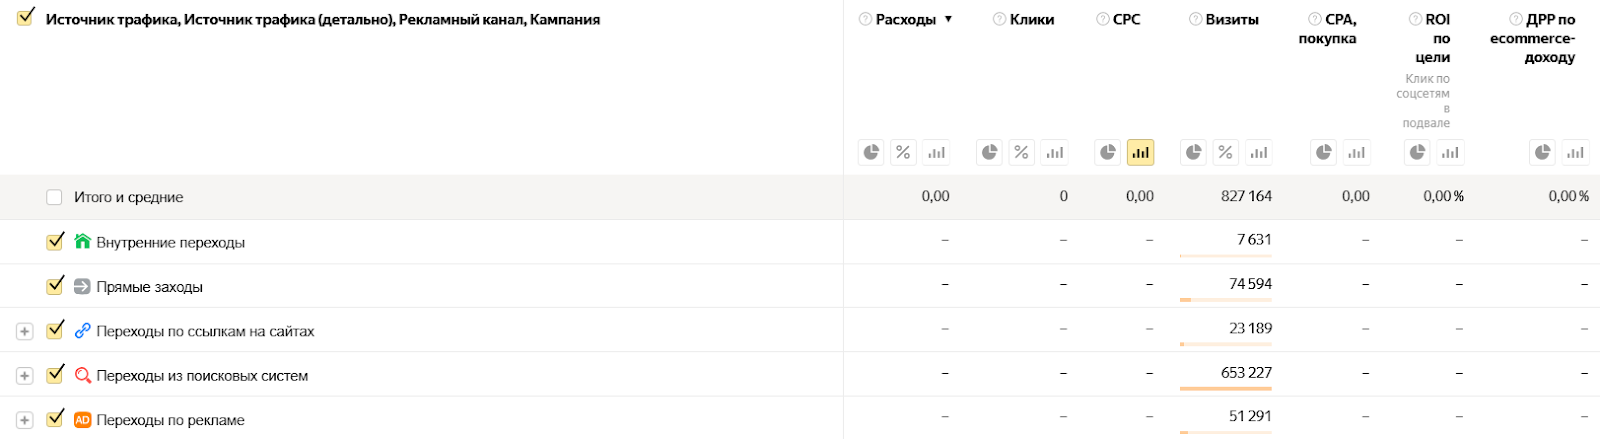Screen dimensions: 1600x439
Task: Expand Переходы по ссылкам на сайтах row
Action: (25, 331)
